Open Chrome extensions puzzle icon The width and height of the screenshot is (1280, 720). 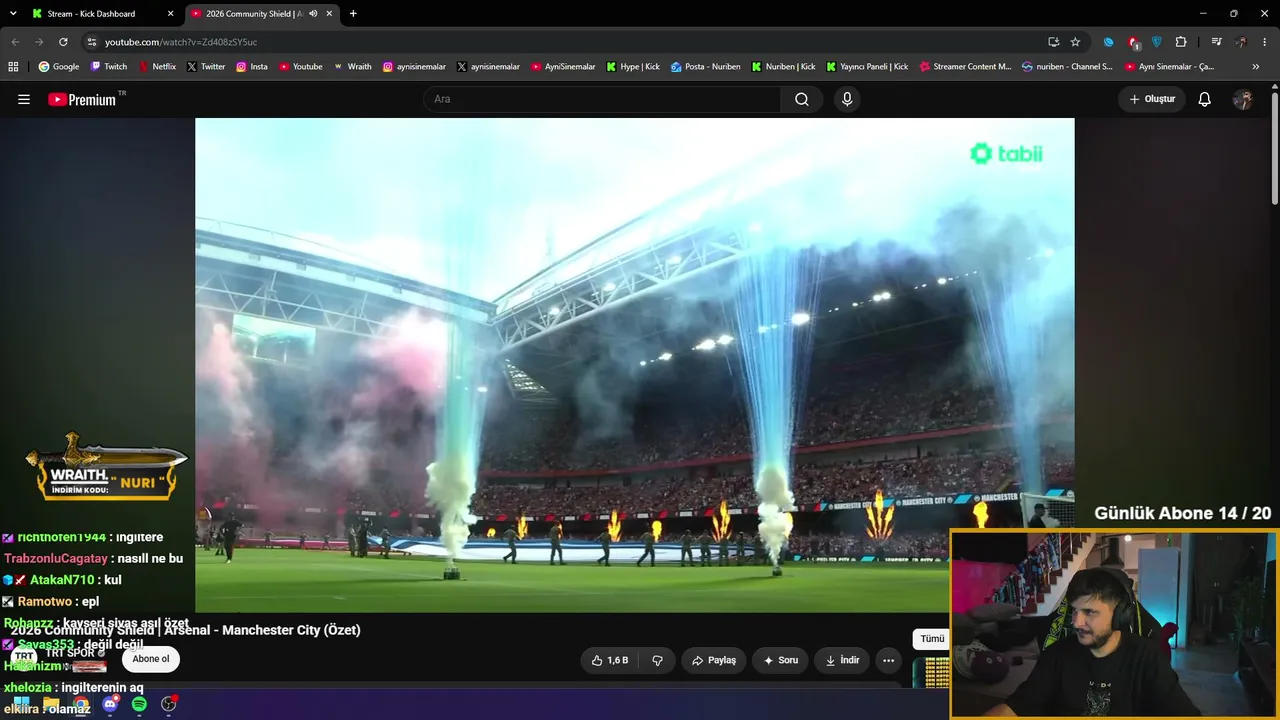[x=1181, y=42]
